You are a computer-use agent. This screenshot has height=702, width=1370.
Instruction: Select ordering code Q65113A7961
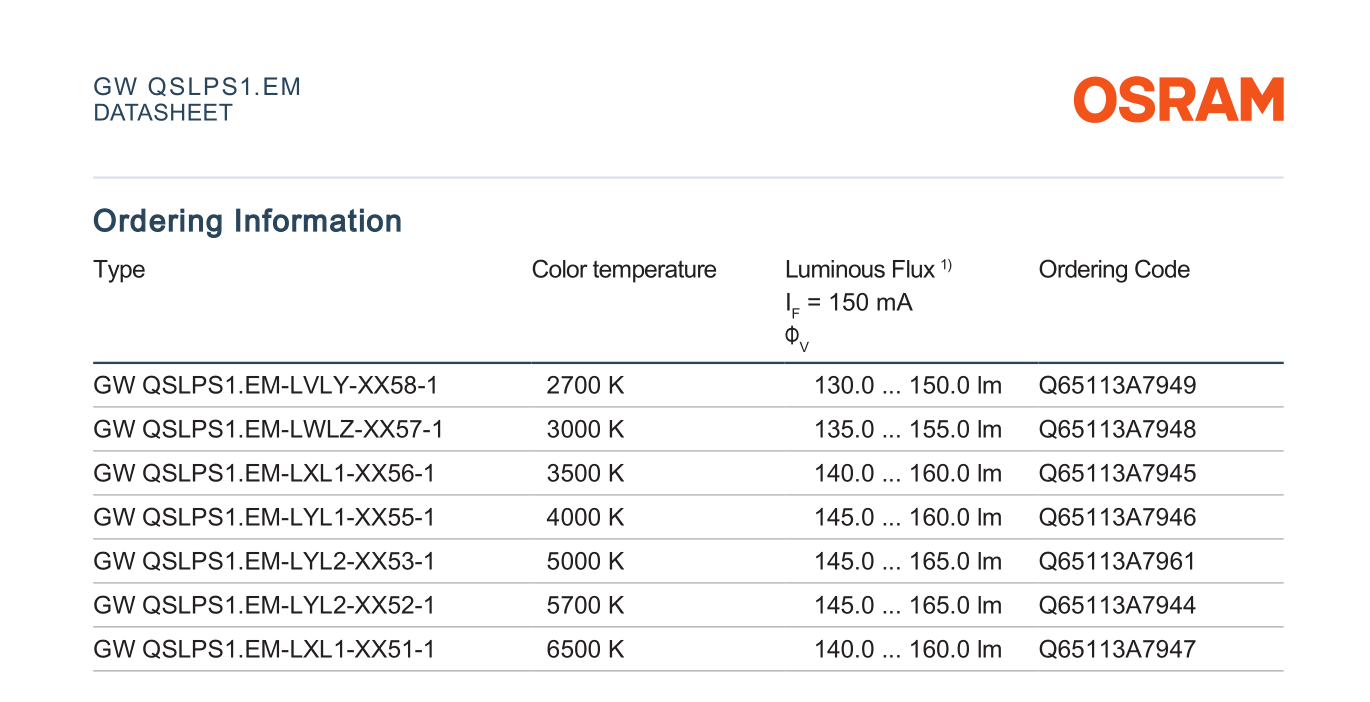[x=1117, y=562]
